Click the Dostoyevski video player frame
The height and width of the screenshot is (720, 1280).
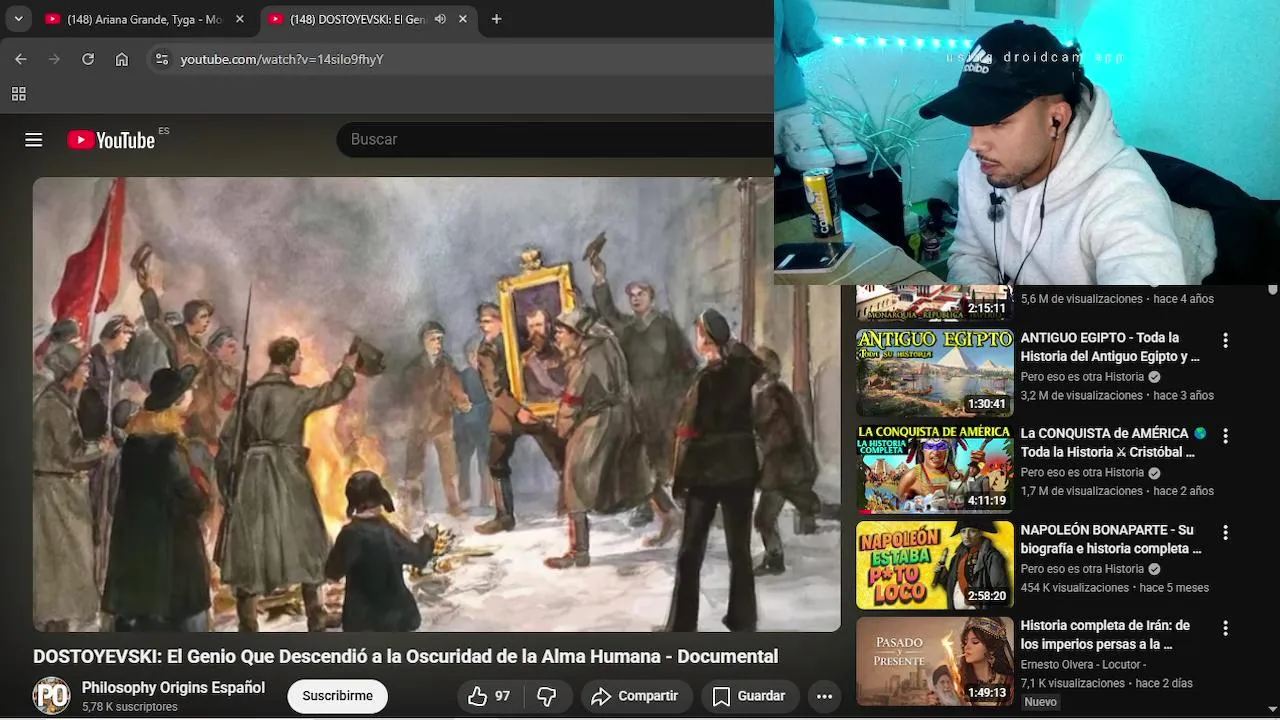[437, 405]
